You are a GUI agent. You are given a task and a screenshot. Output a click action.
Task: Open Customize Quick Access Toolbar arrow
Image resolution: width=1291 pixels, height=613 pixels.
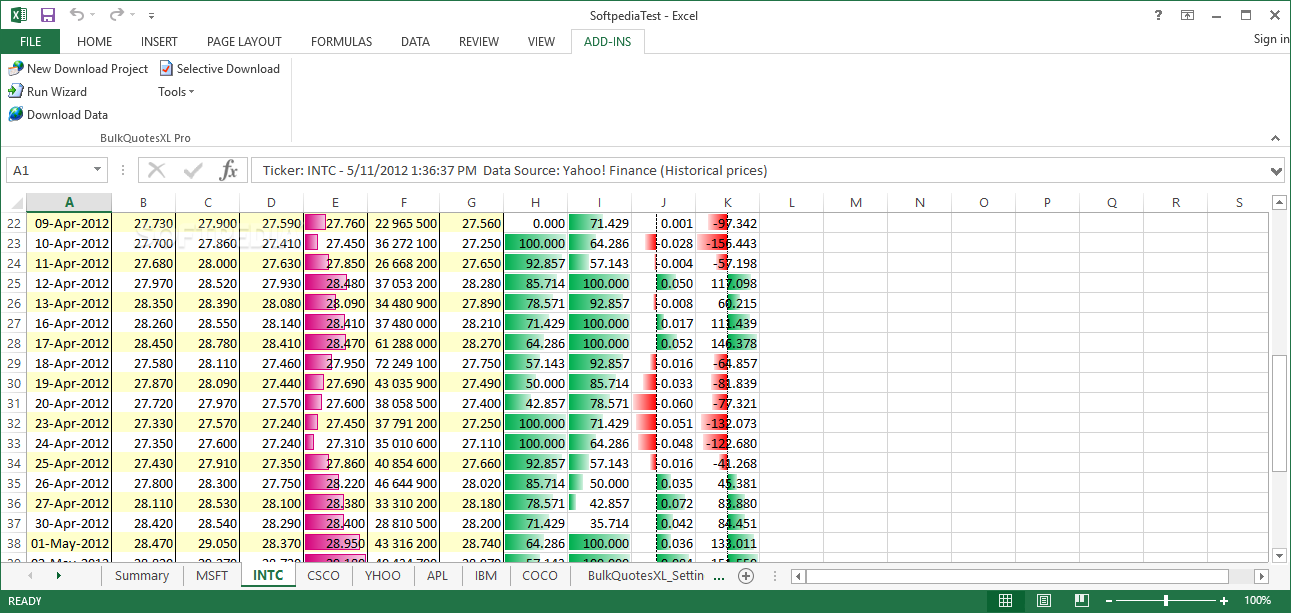151,16
